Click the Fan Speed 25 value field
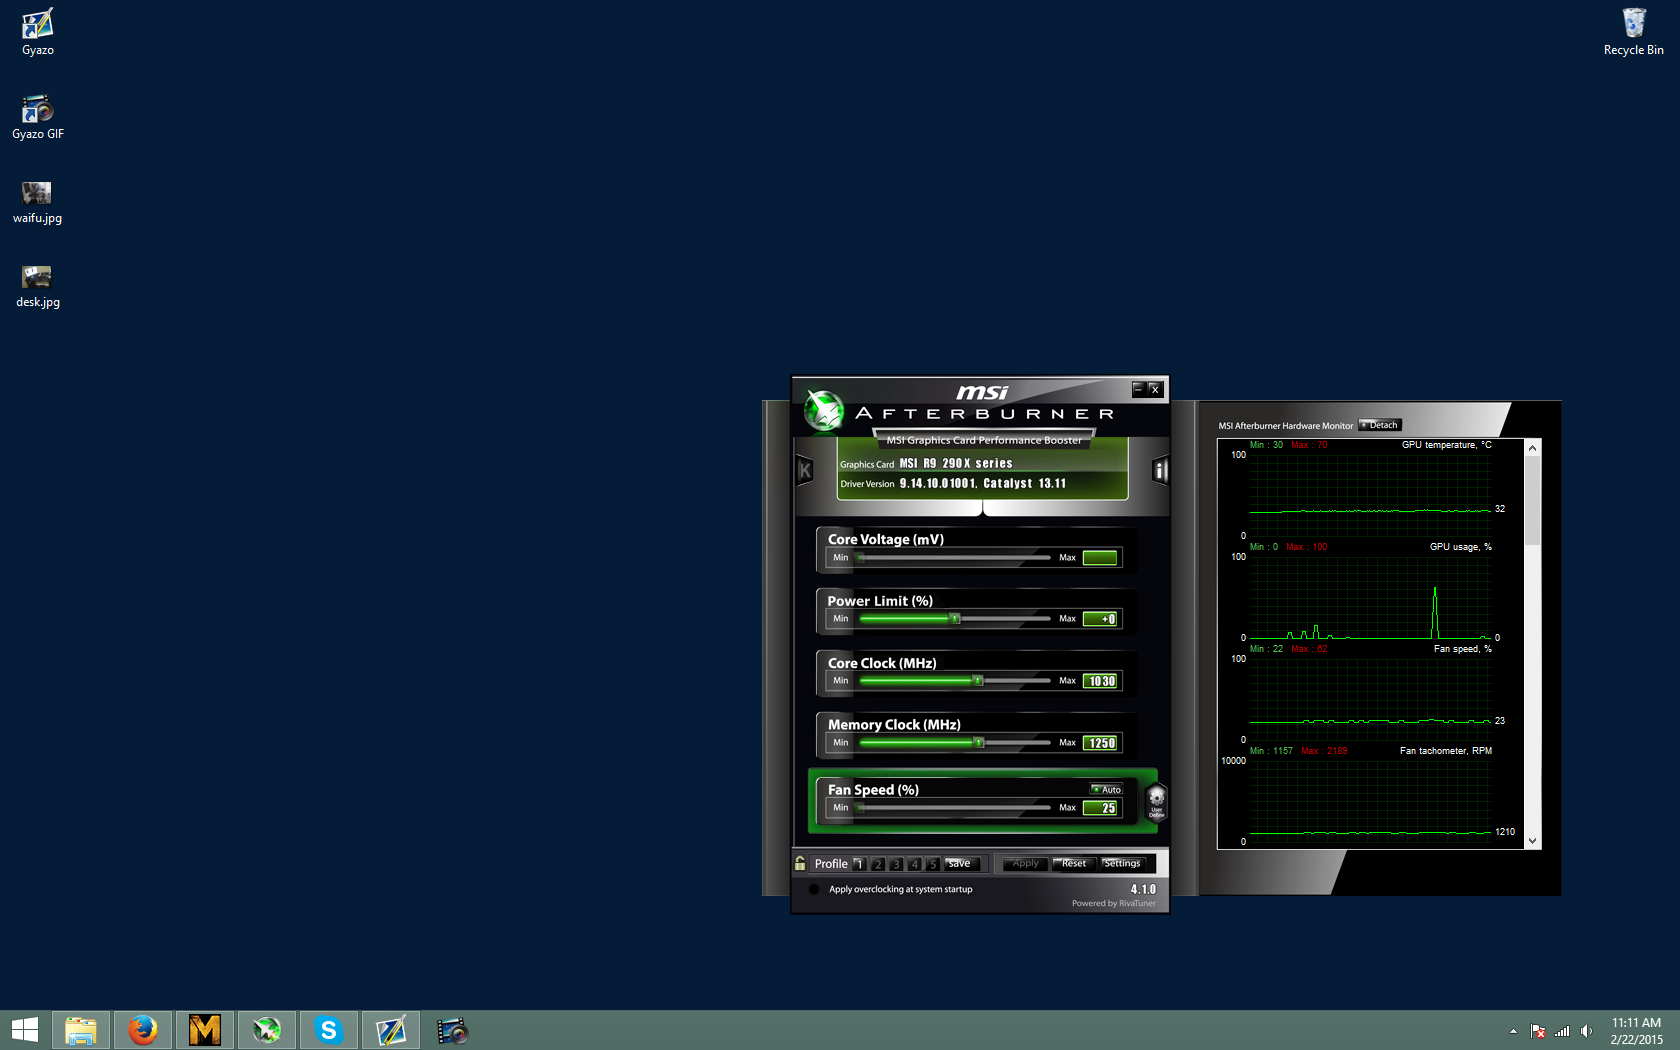The height and width of the screenshot is (1050, 1680). pos(1100,808)
